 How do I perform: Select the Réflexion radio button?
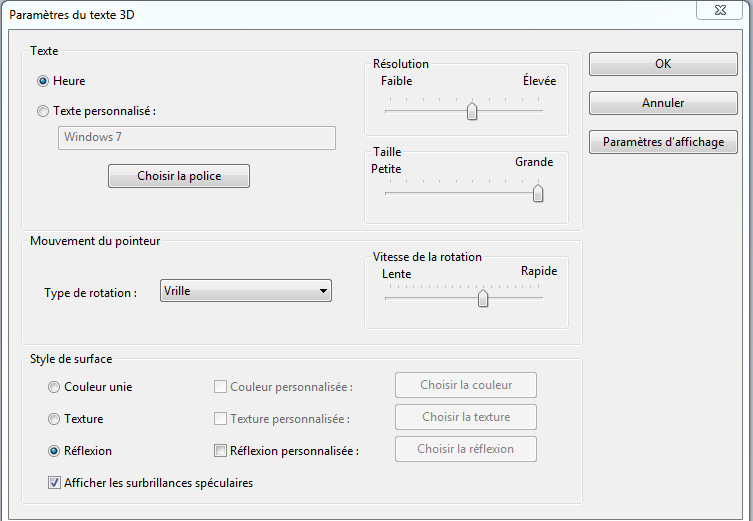click(x=54, y=451)
